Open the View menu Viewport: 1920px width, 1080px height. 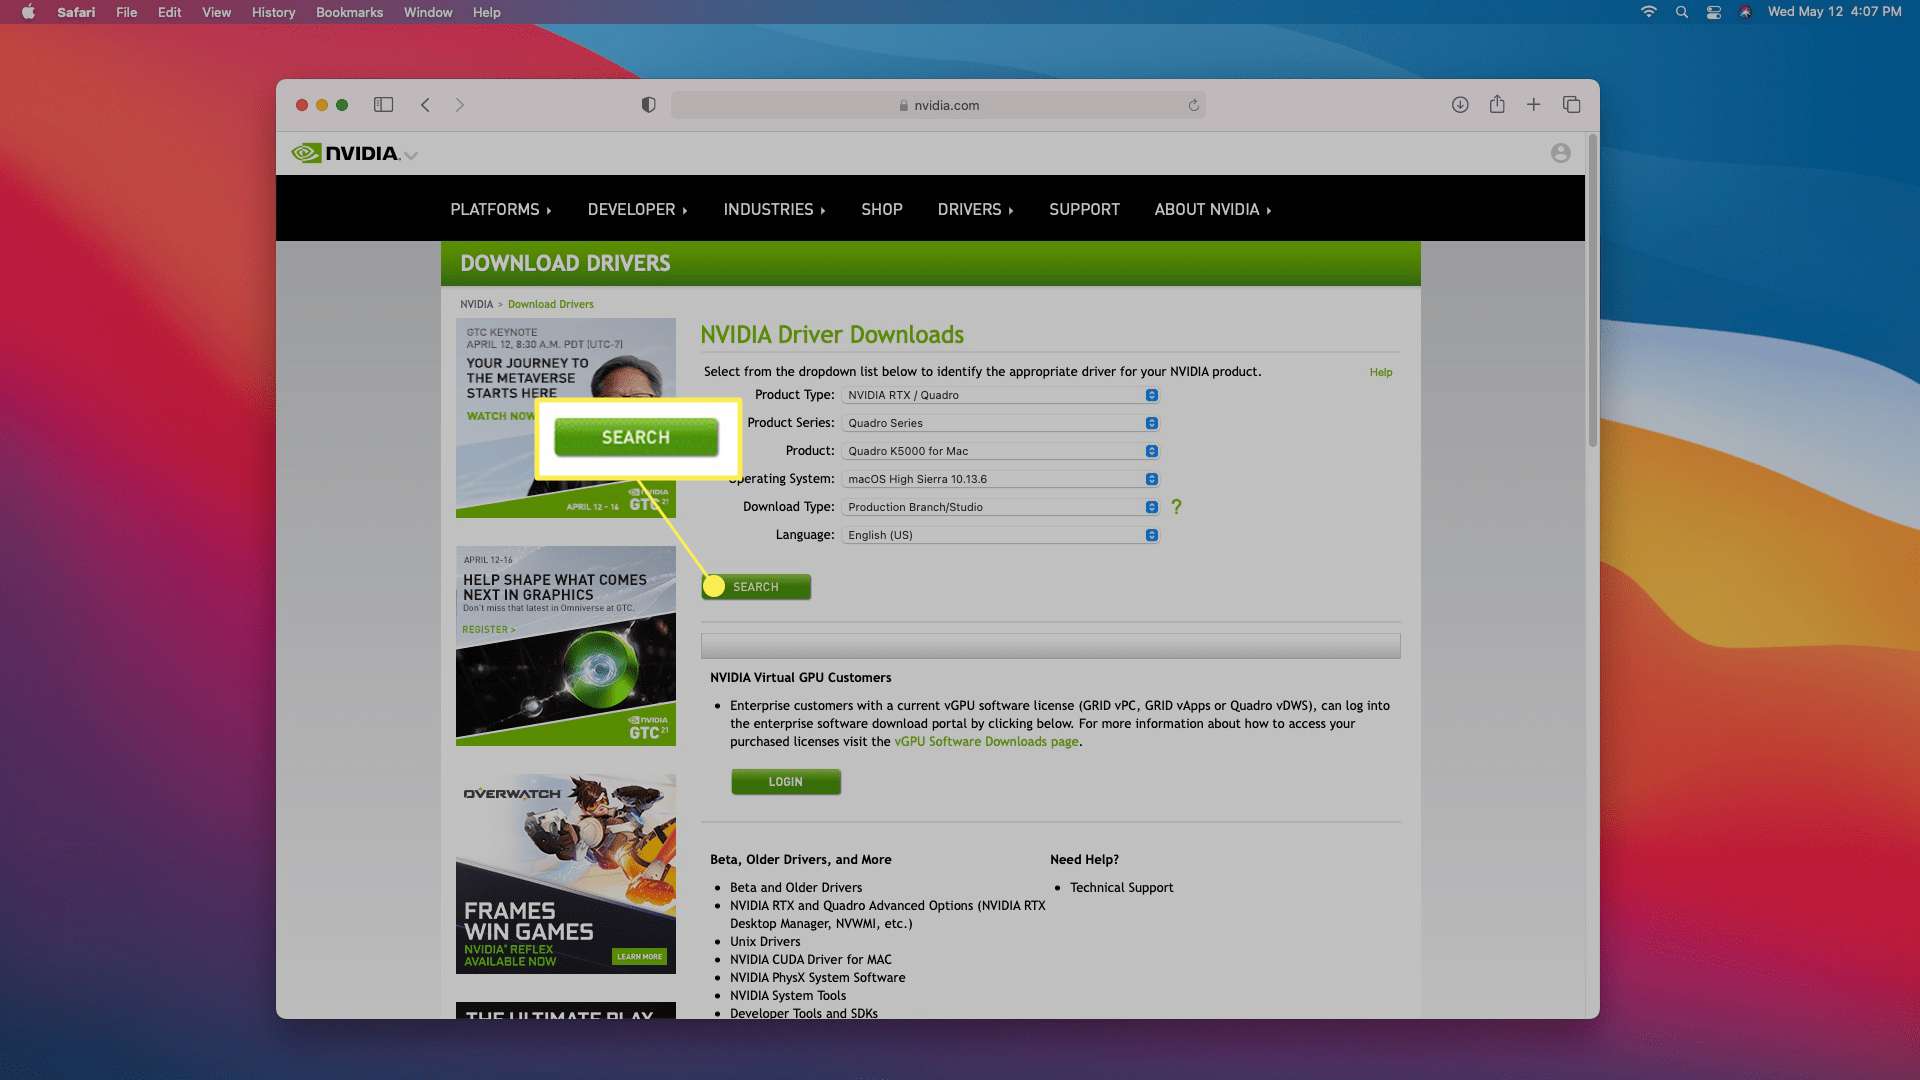point(216,12)
